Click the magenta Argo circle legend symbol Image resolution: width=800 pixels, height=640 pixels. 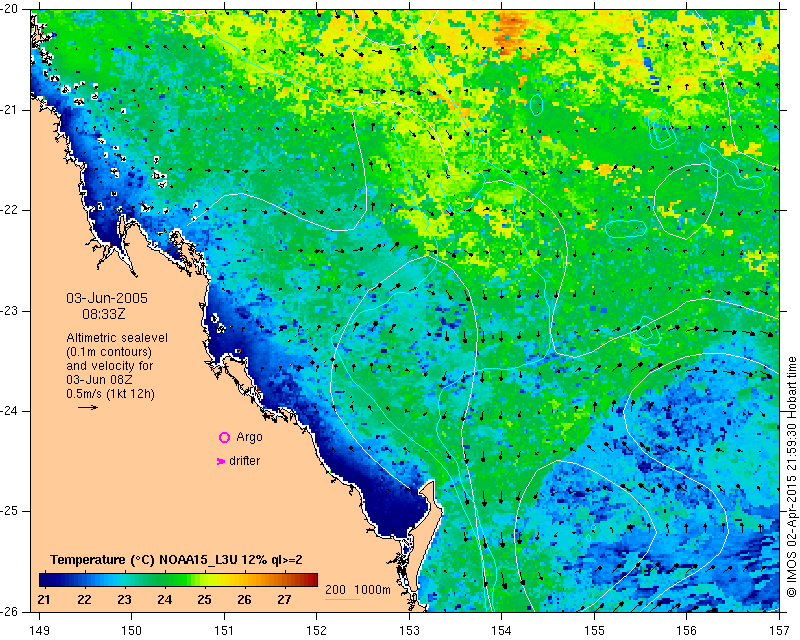224,437
